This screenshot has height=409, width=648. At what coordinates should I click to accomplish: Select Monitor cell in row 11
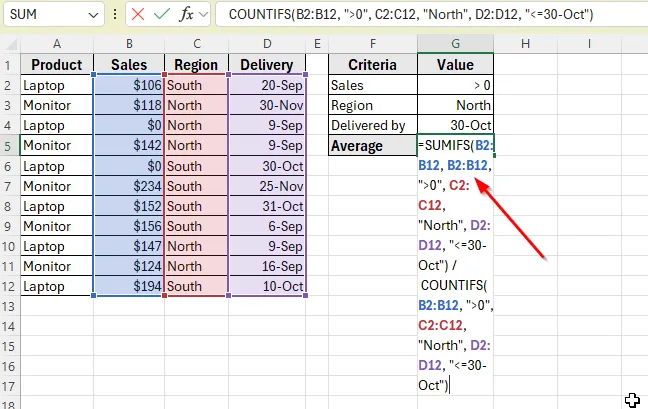coord(57,266)
